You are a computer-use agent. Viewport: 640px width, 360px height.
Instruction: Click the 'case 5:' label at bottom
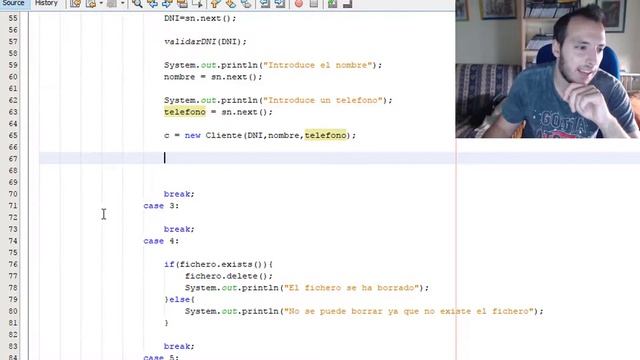(x=161, y=357)
